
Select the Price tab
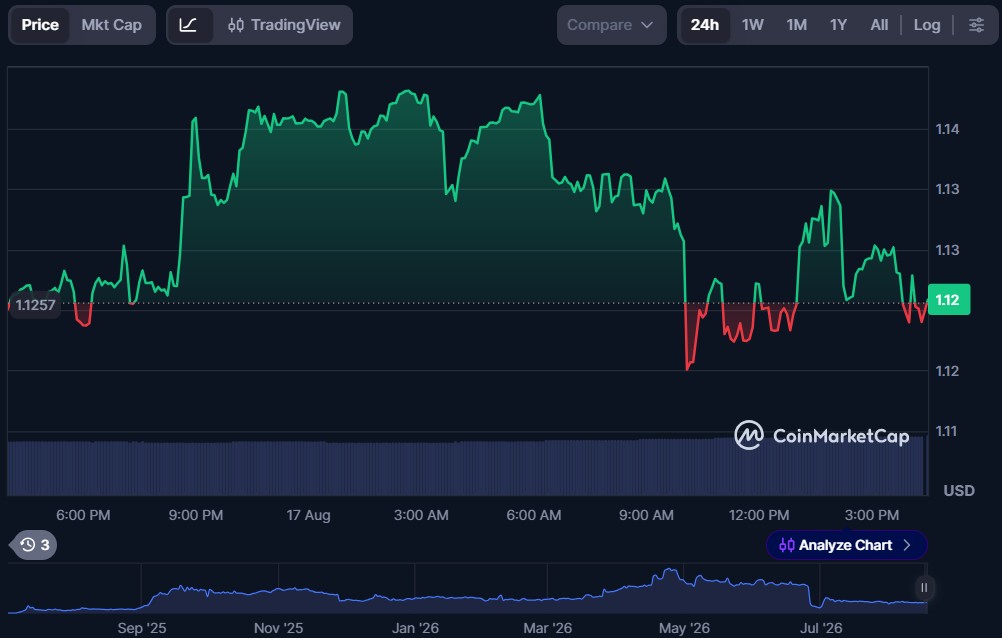click(x=40, y=25)
